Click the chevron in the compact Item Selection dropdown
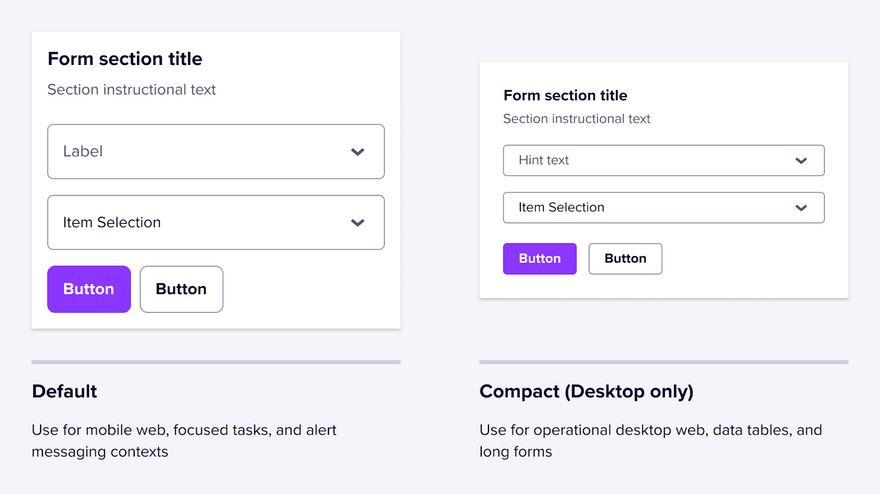The image size is (880, 494). pyautogui.click(x=801, y=208)
